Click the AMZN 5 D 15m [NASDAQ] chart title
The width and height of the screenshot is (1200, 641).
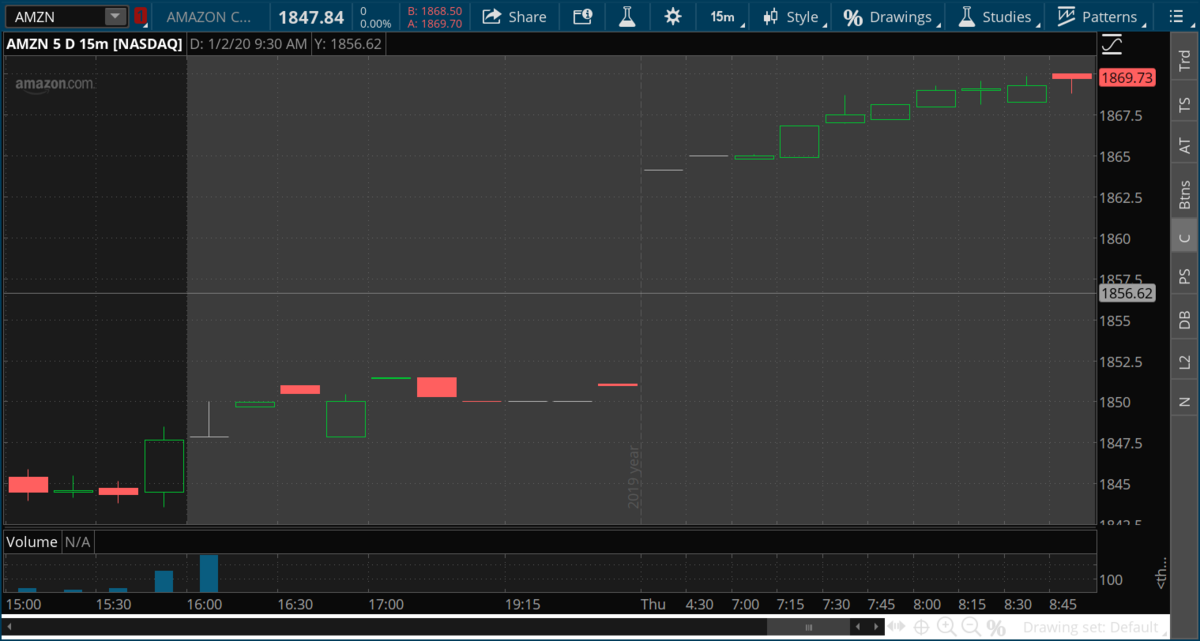pyautogui.click(x=94, y=45)
